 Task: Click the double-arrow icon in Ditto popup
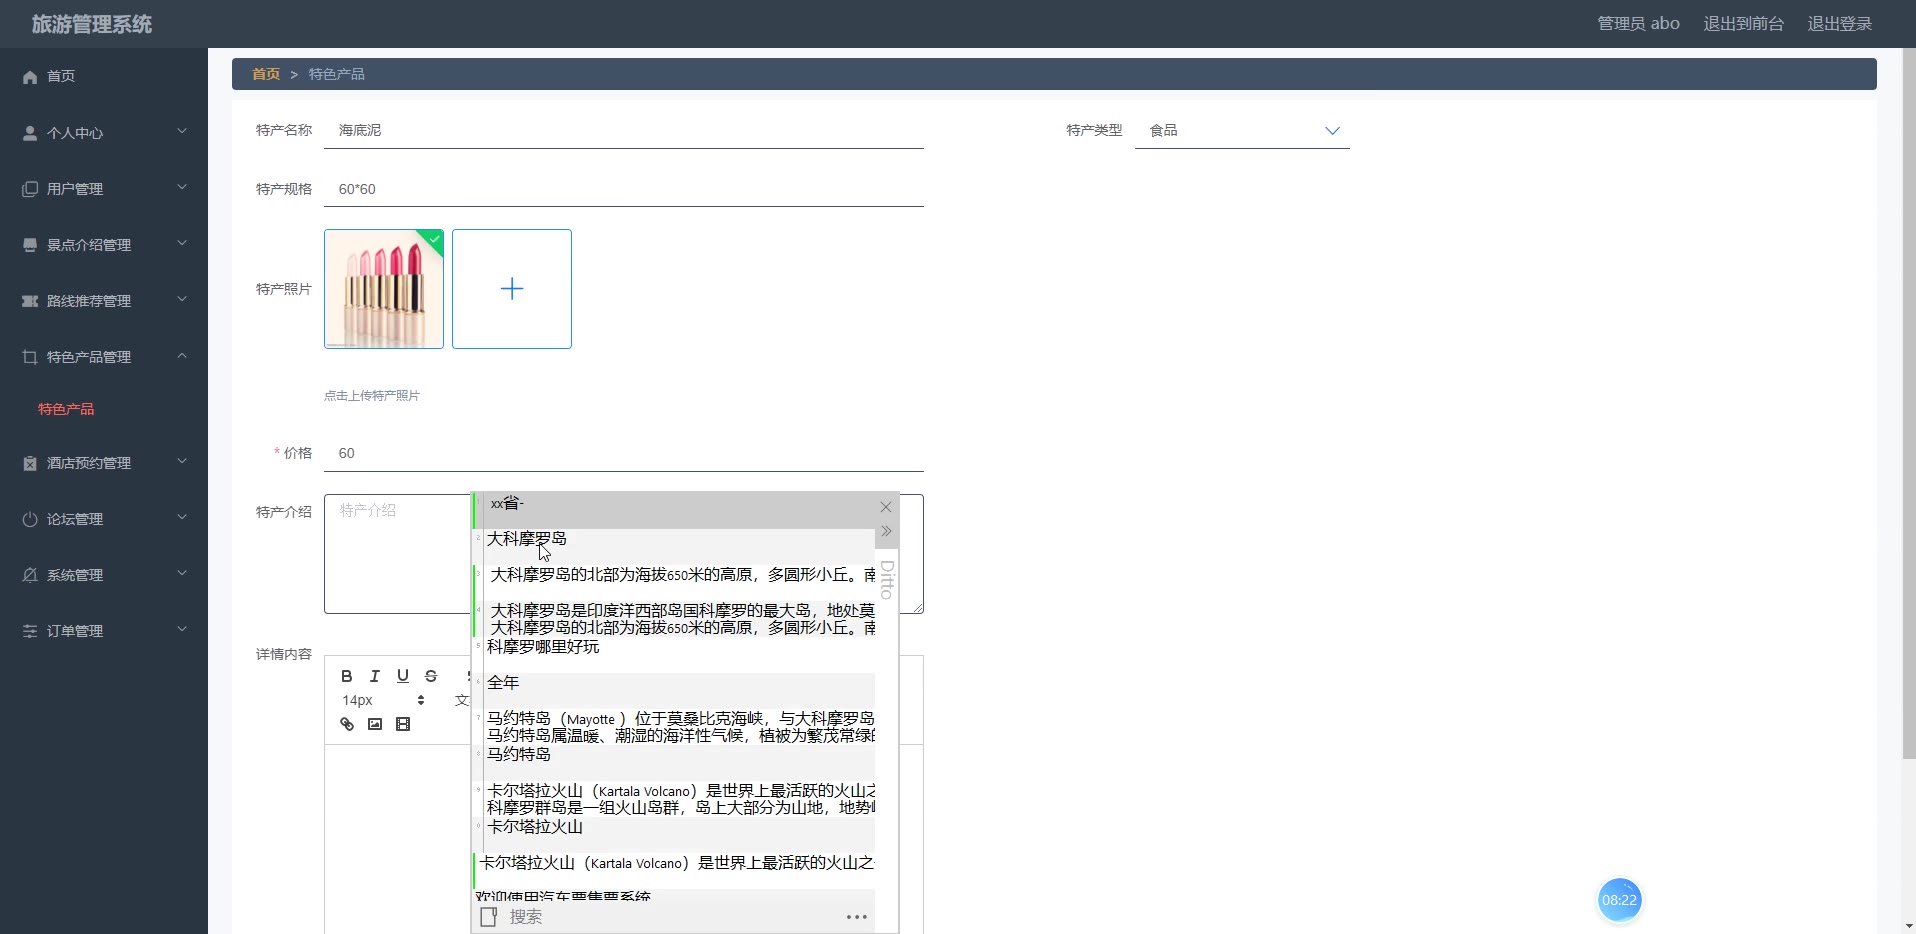pos(886,531)
